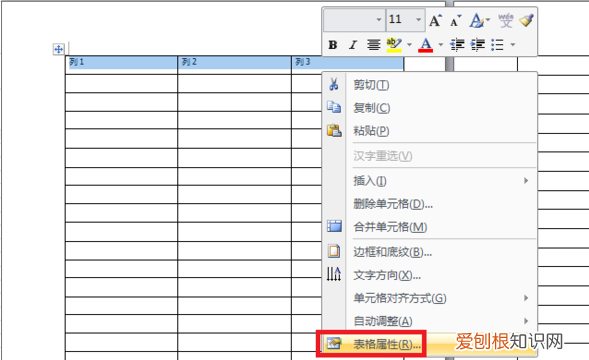Open bullet list style dropdown arrow
This screenshot has width=589, height=360.
pyautogui.click(x=513, y=45)
